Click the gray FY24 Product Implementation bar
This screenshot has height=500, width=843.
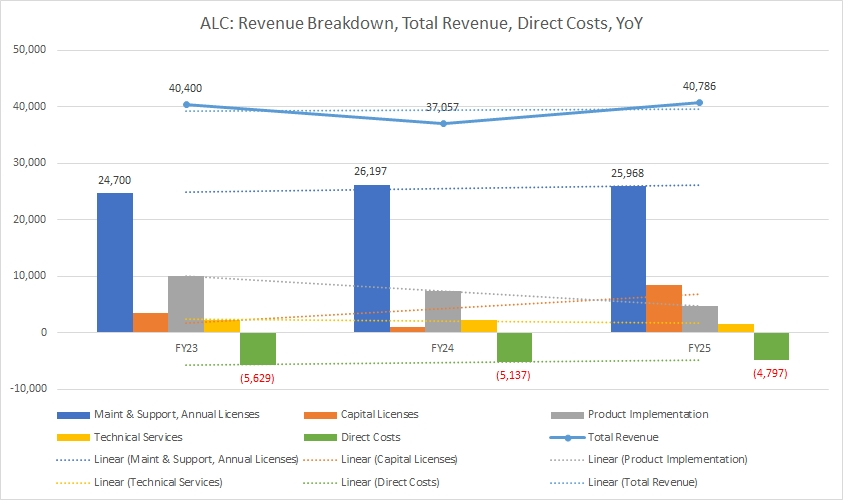pos(443,311)
